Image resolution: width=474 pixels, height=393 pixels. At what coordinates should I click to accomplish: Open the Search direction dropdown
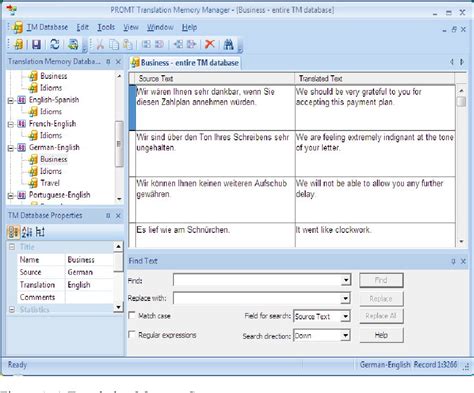coord(346,335)
